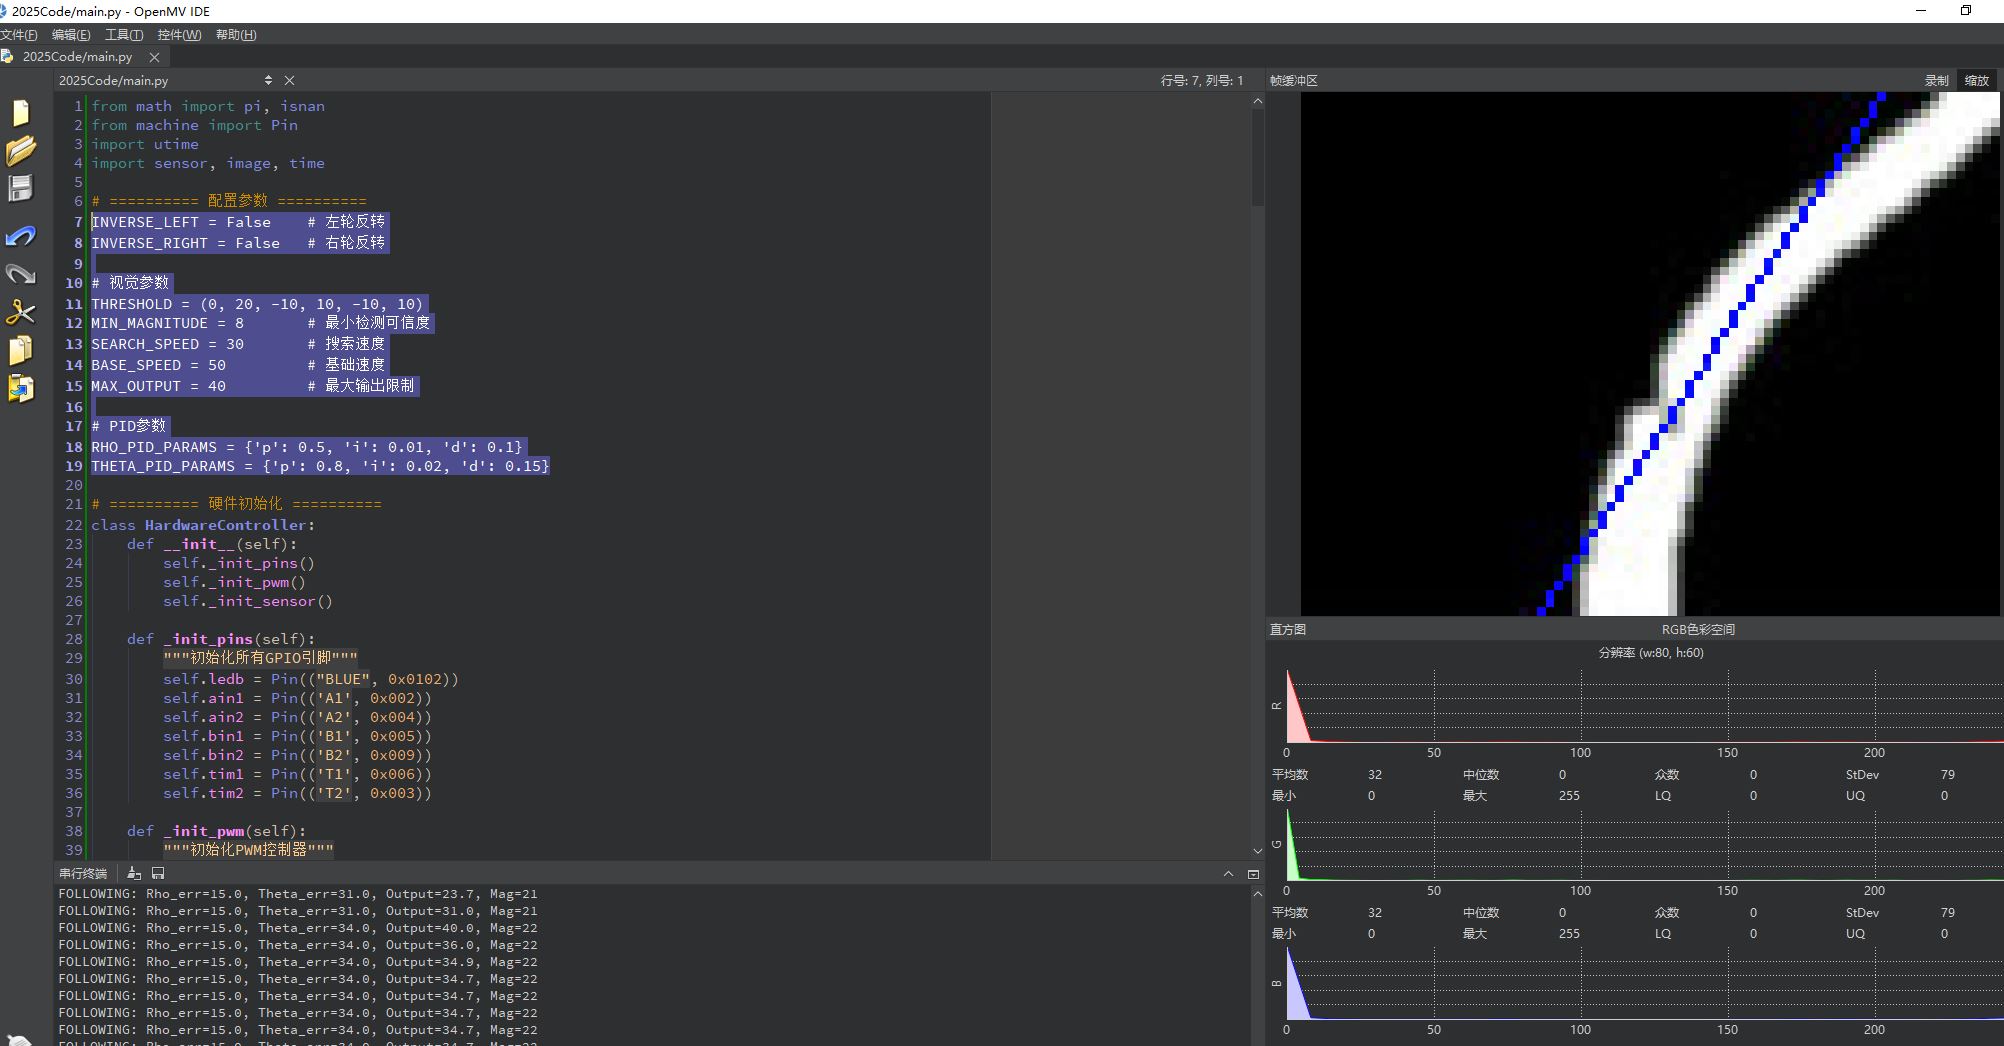Screen dimensions: 2004x1046
Task: Toggle the 缩放 zoom button
Action: coord(1976,80)
